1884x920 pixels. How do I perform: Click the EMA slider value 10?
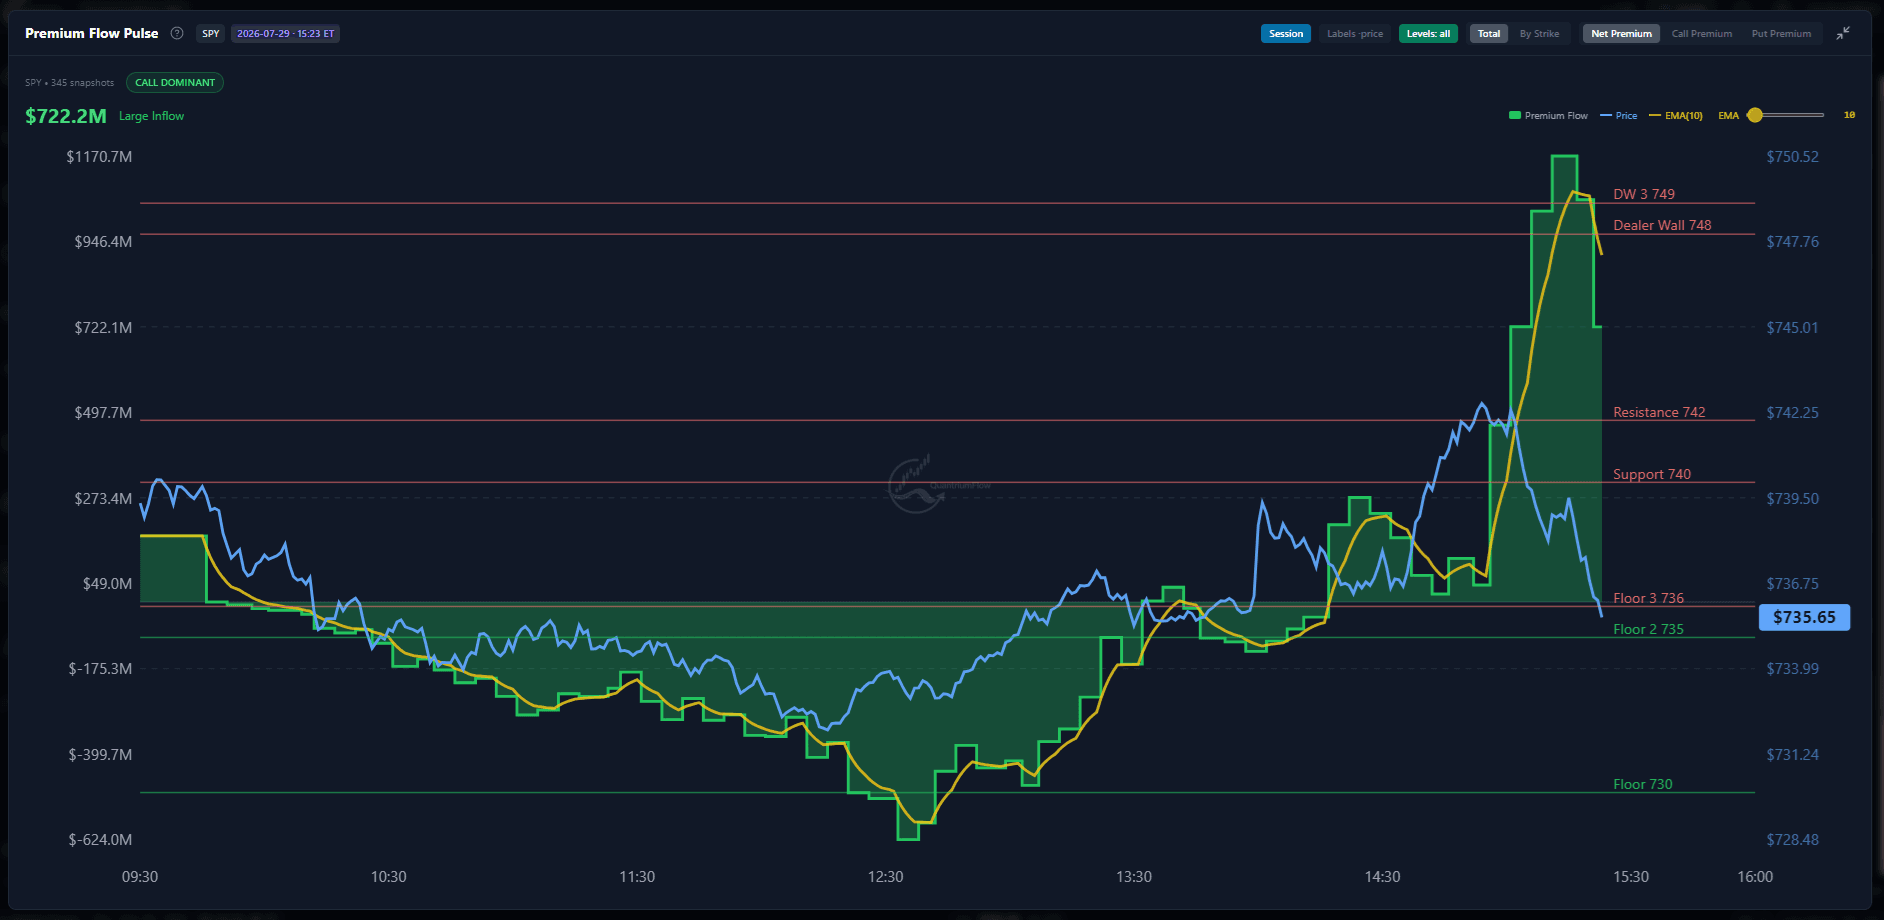(1849, 115)
